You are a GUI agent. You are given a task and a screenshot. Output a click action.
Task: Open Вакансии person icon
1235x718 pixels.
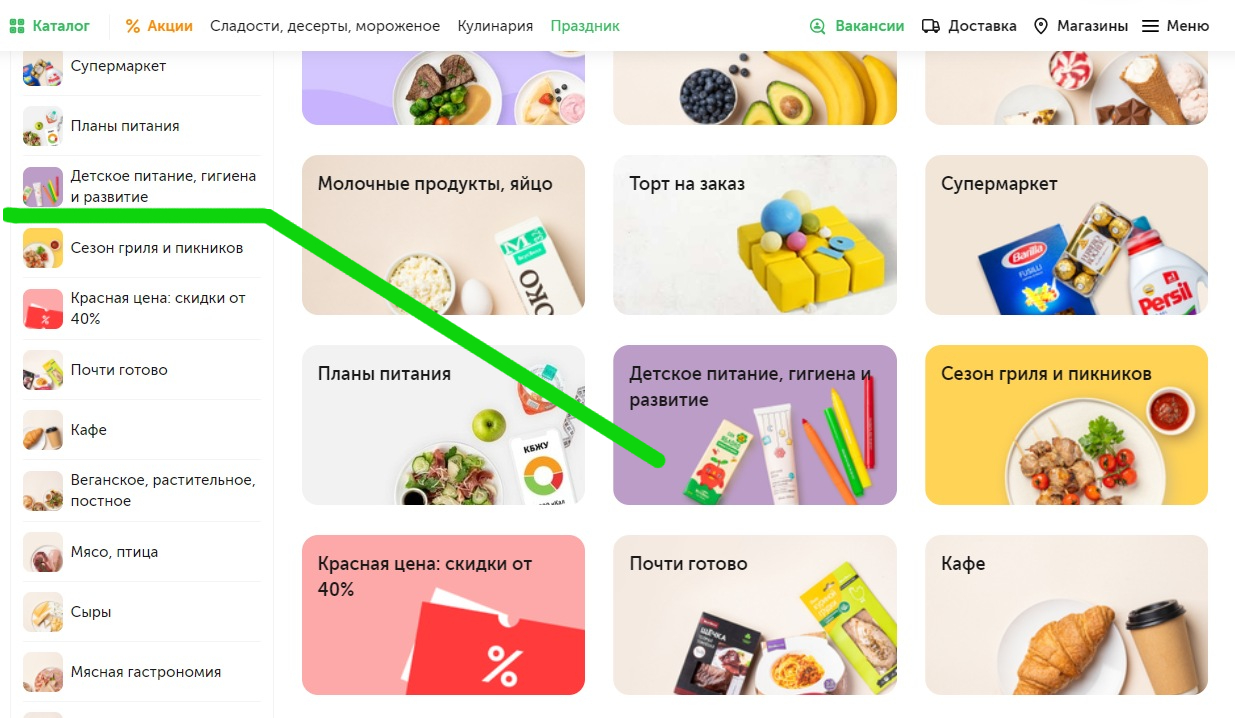tap(819, 26)
